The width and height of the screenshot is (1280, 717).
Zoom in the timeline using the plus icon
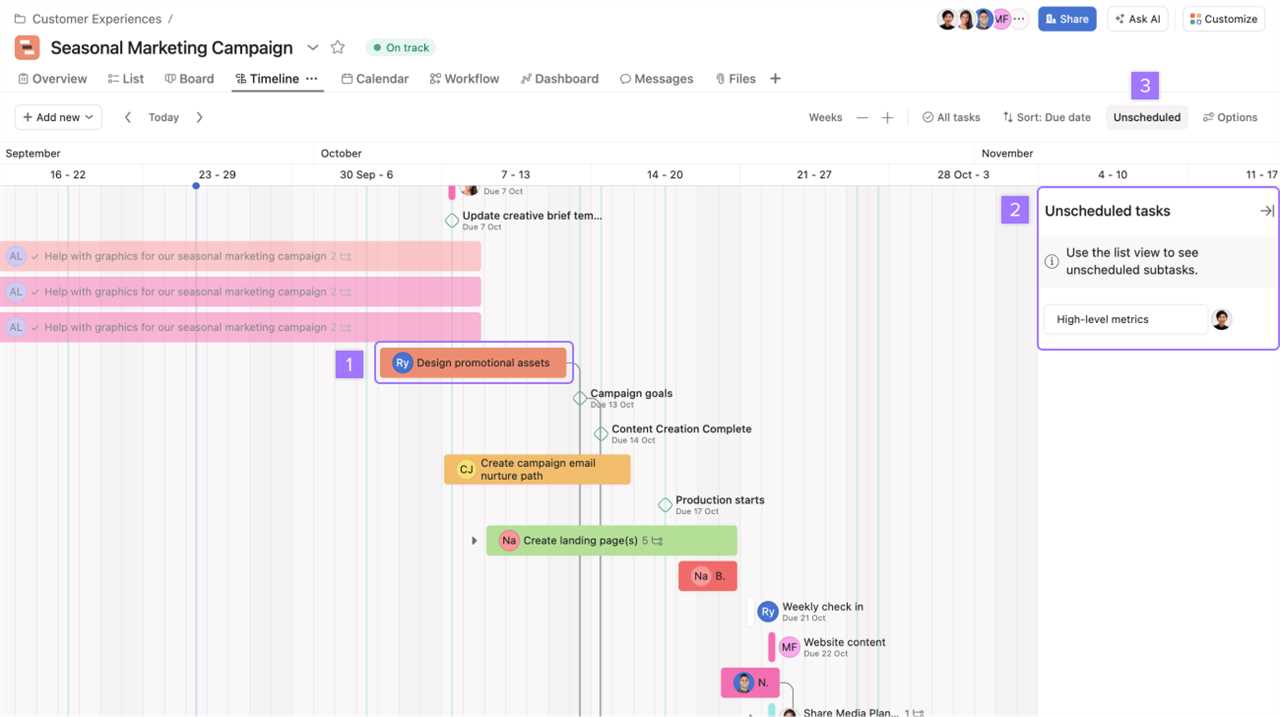(887, 117)
